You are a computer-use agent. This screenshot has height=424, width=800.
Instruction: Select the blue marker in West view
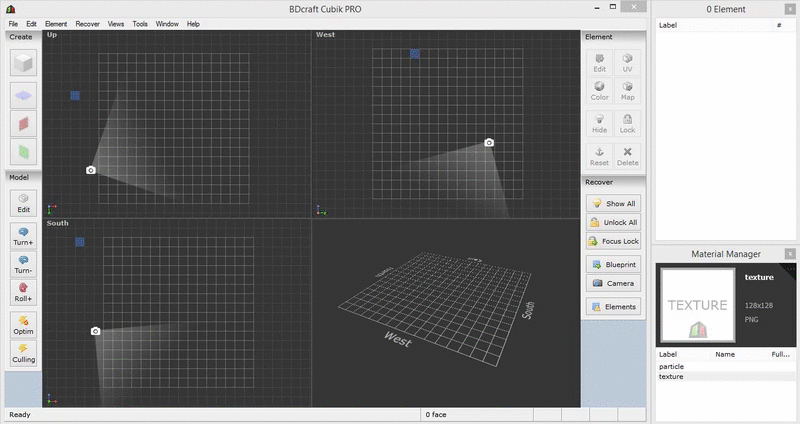click(415, 54)
